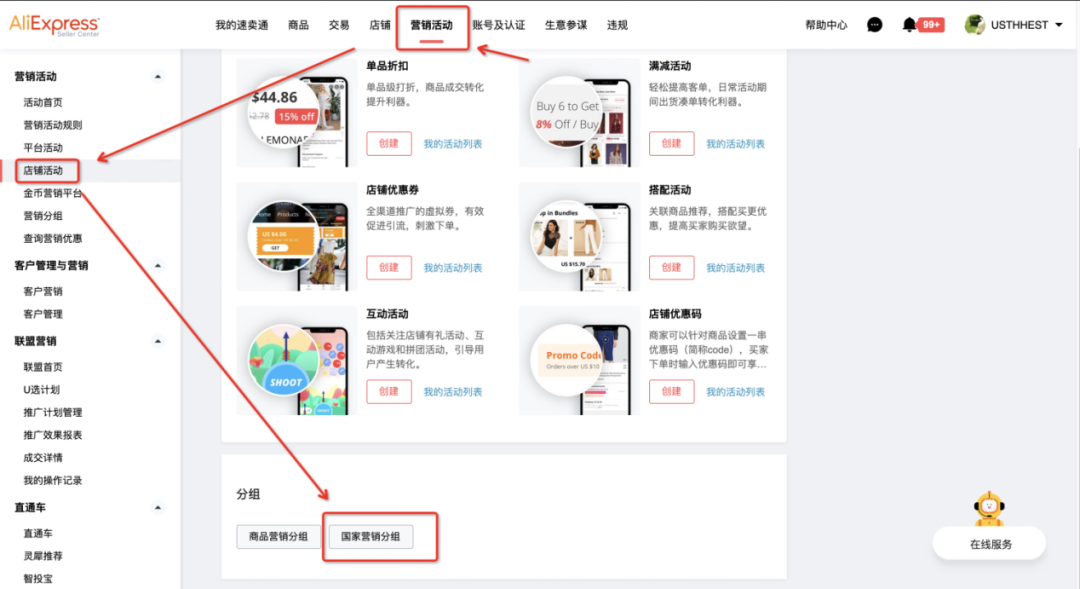This screenshot has height=589, width=1080.
Task: Click the 单品折扣 promo thumbnail
Action: click(x=297, y=113)
